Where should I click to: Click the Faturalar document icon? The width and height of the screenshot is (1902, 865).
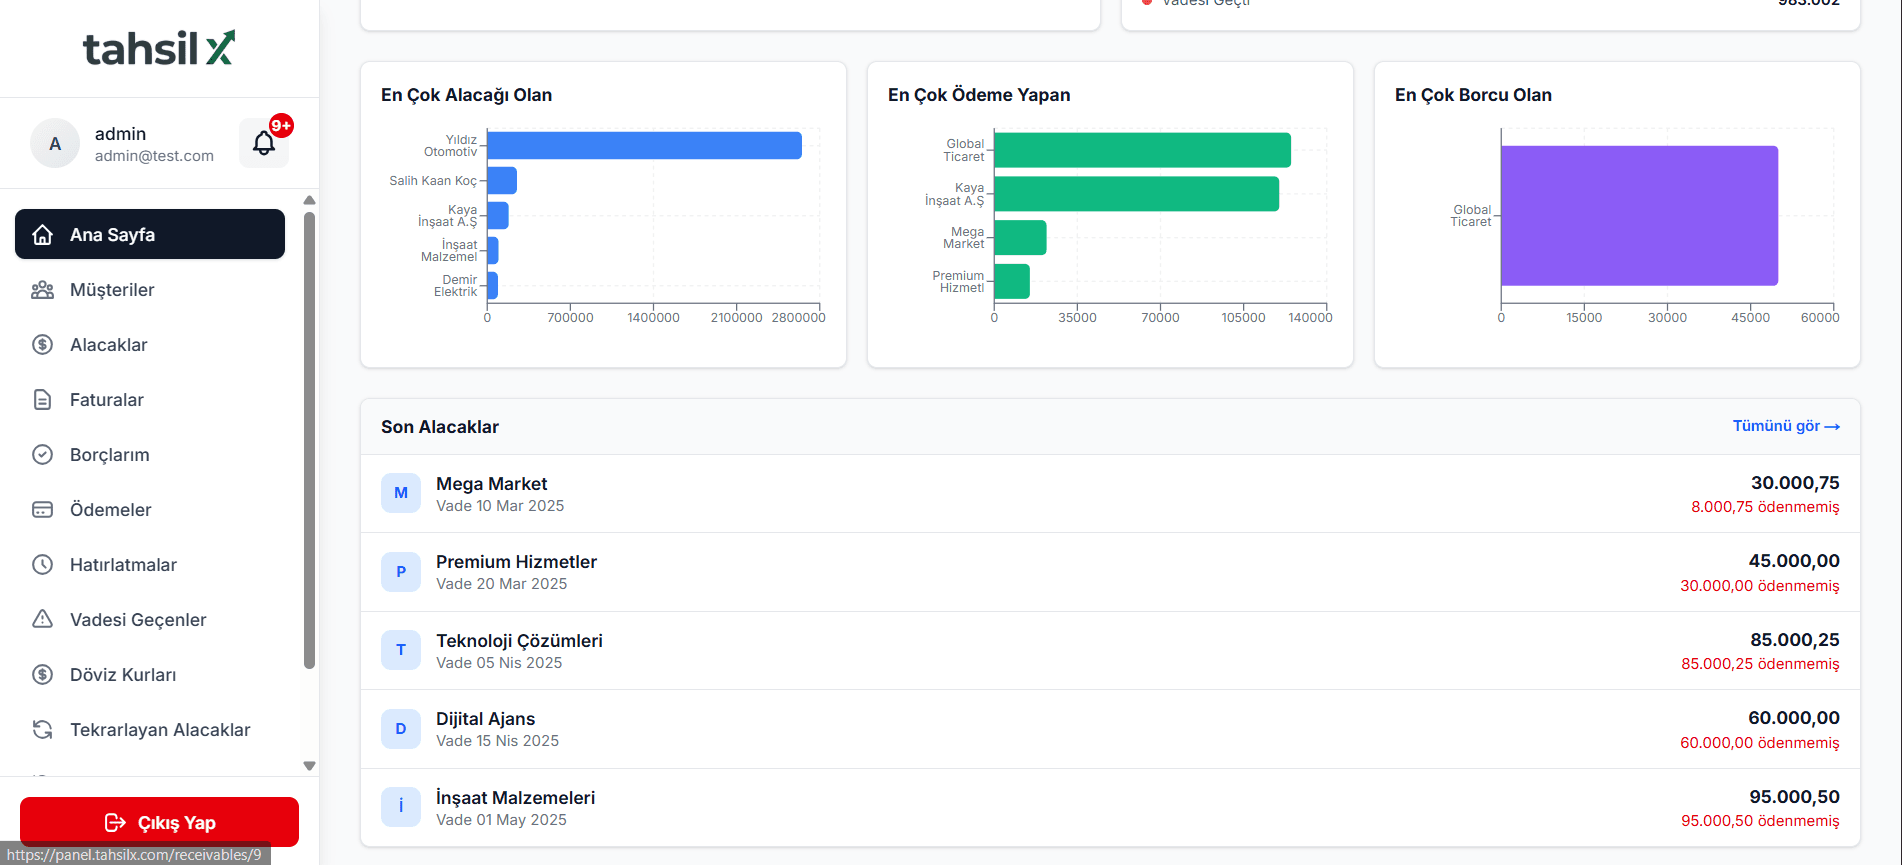42,400
